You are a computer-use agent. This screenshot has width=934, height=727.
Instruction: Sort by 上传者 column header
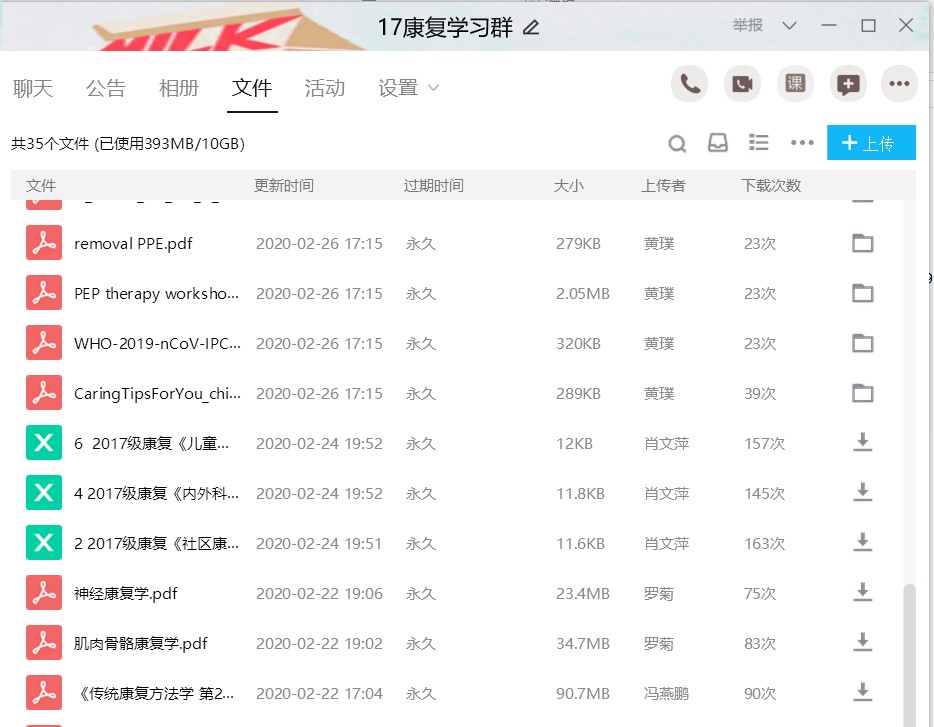tap(663, 185)
